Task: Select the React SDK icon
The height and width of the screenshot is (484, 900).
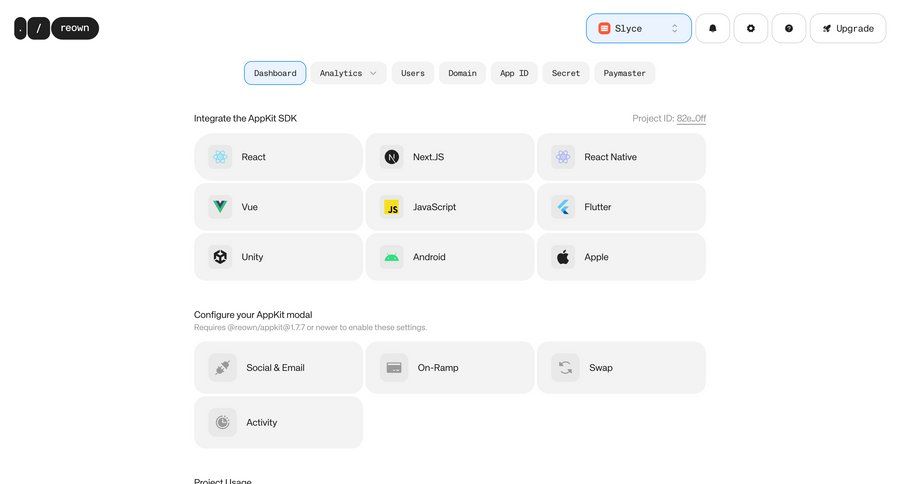Action: point(220,157)
